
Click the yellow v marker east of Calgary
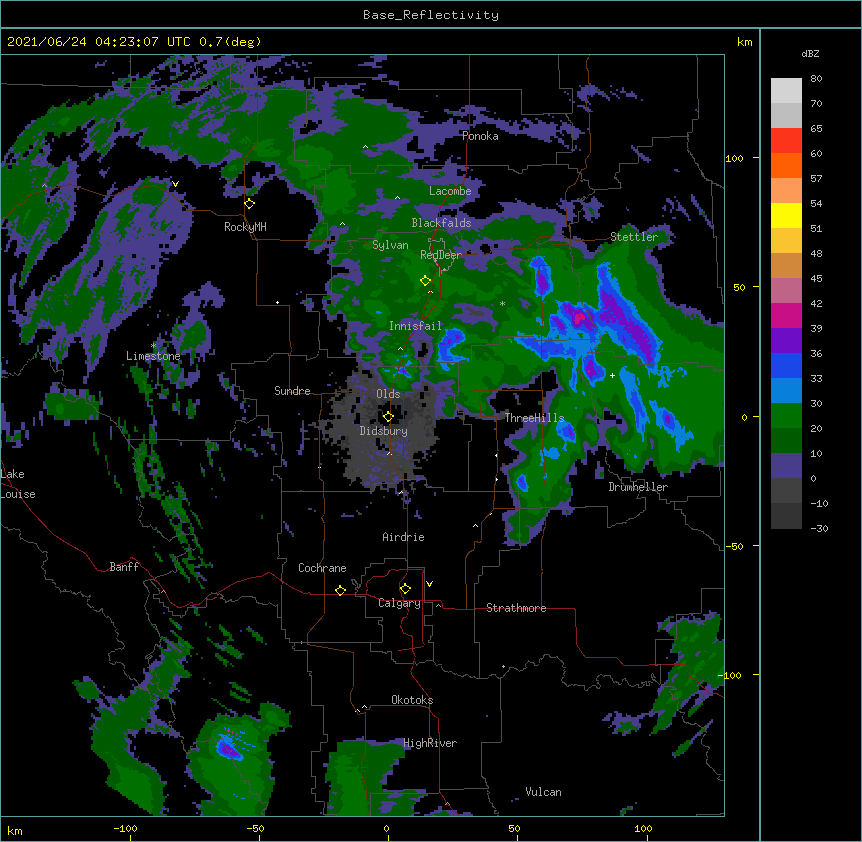[429, 584]
